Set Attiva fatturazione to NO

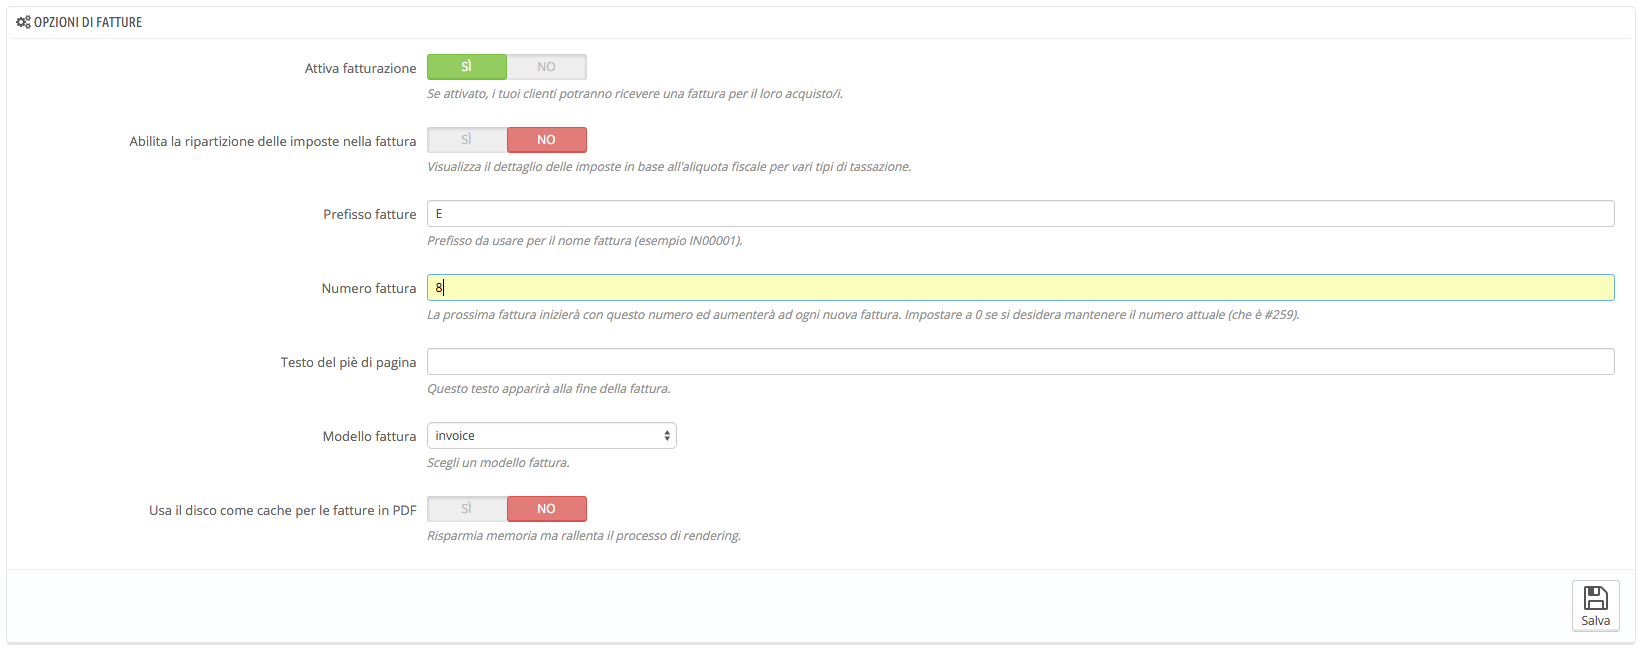tap(546, 67)
